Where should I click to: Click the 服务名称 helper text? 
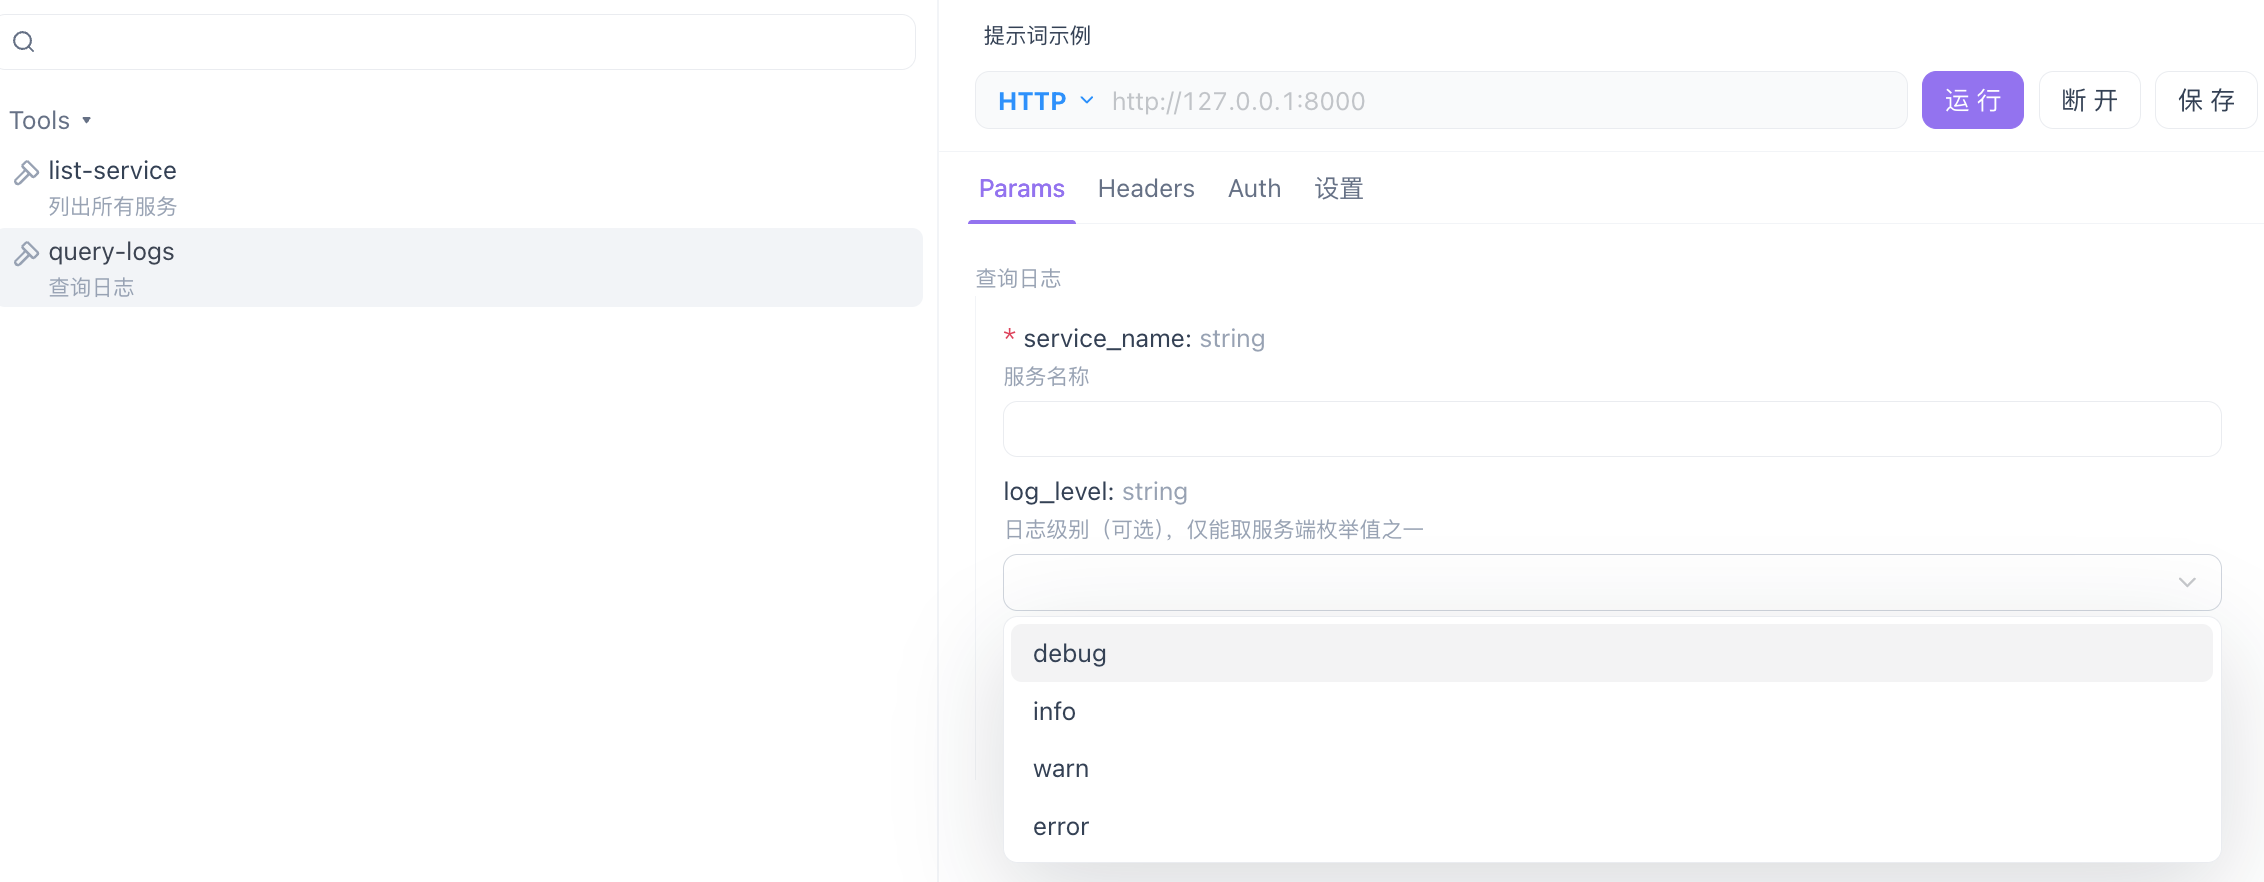coord(1046,376)
